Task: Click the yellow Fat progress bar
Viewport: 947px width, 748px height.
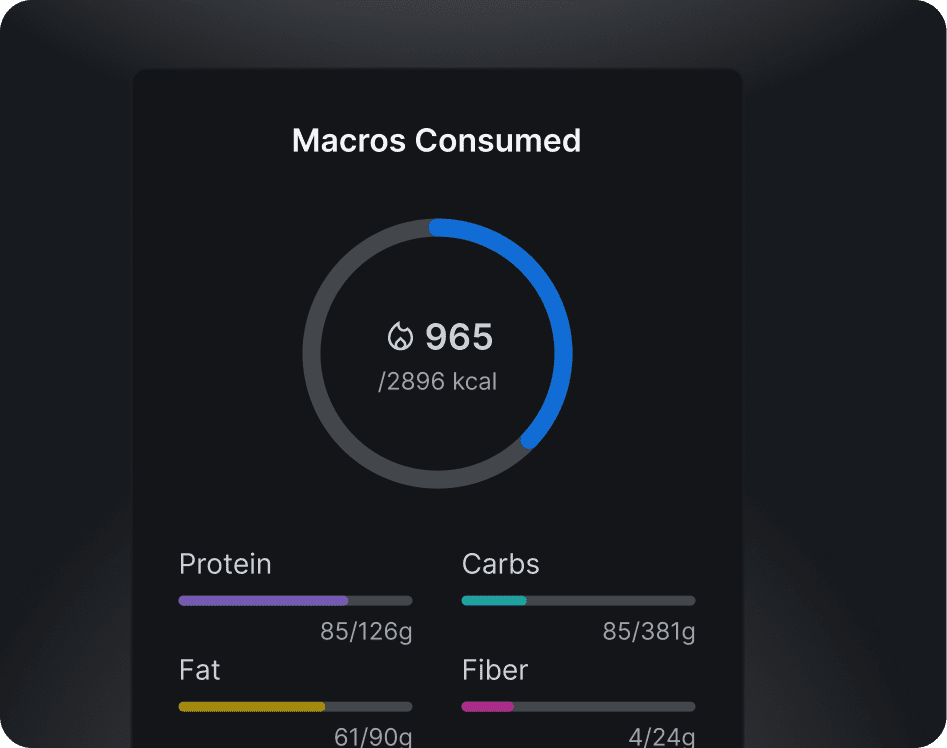Action: (252, 707)
